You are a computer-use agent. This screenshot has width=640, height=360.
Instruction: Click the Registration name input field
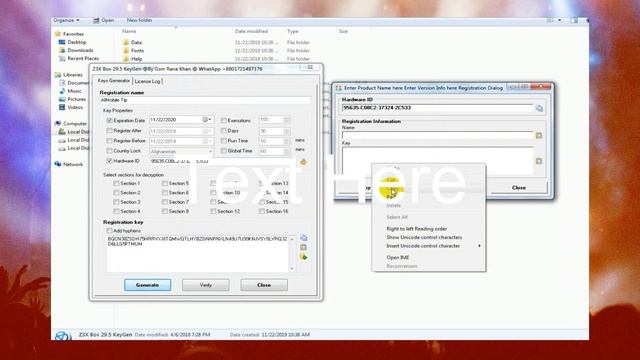pos(205,100)
